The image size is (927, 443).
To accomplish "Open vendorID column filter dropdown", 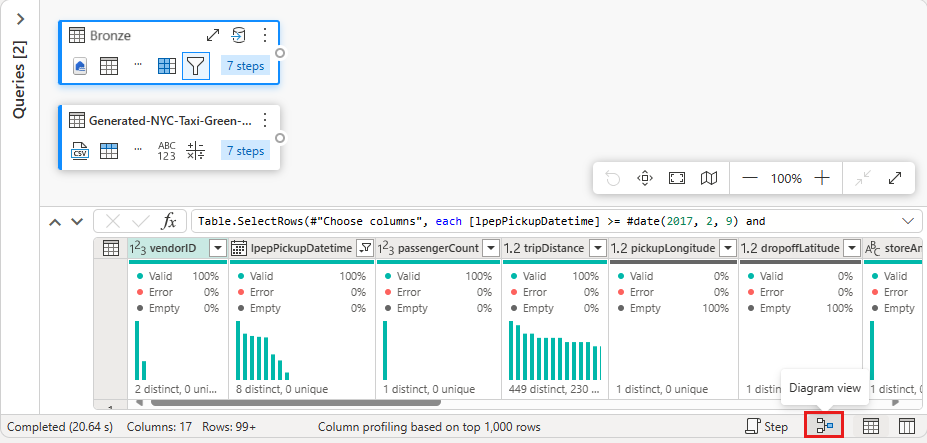I will [x=218, y=248].
